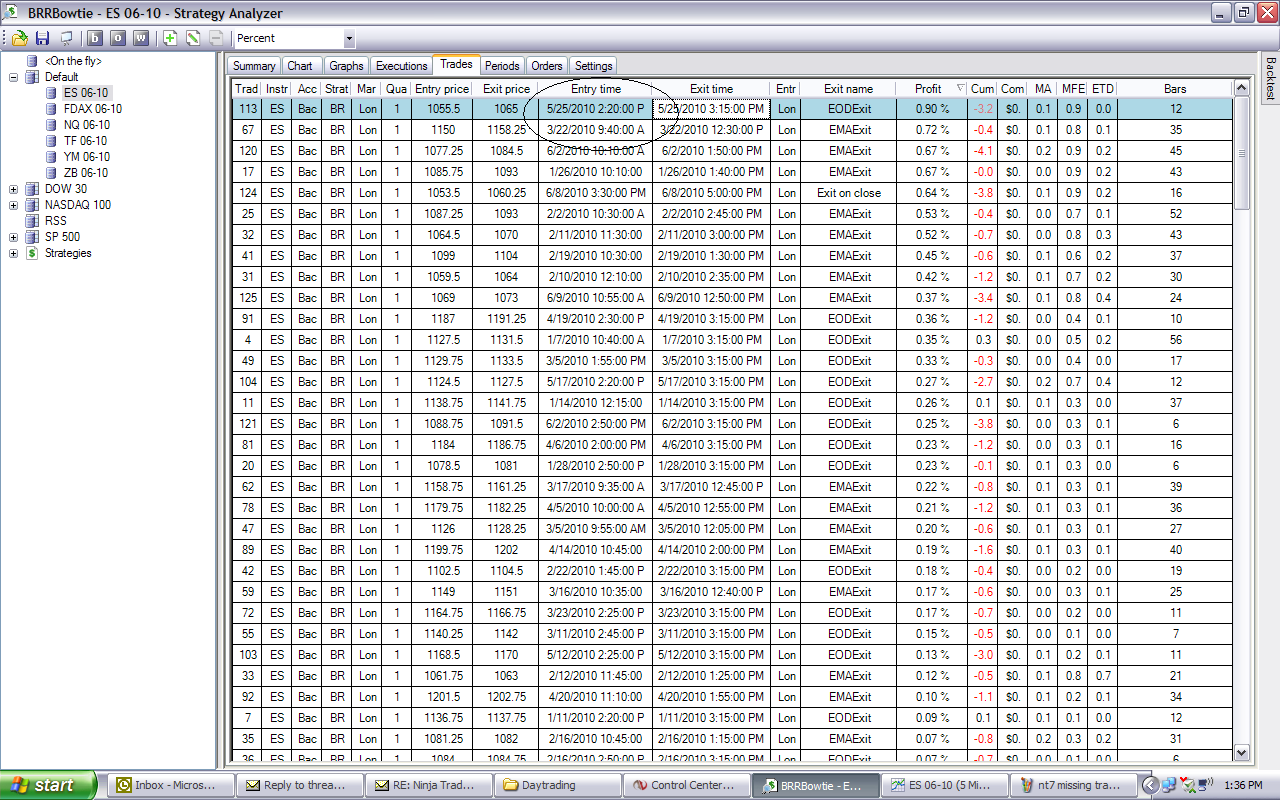Click the On the fly database icon
This screenshot has width=1280, height=800.
coord(32,61)
